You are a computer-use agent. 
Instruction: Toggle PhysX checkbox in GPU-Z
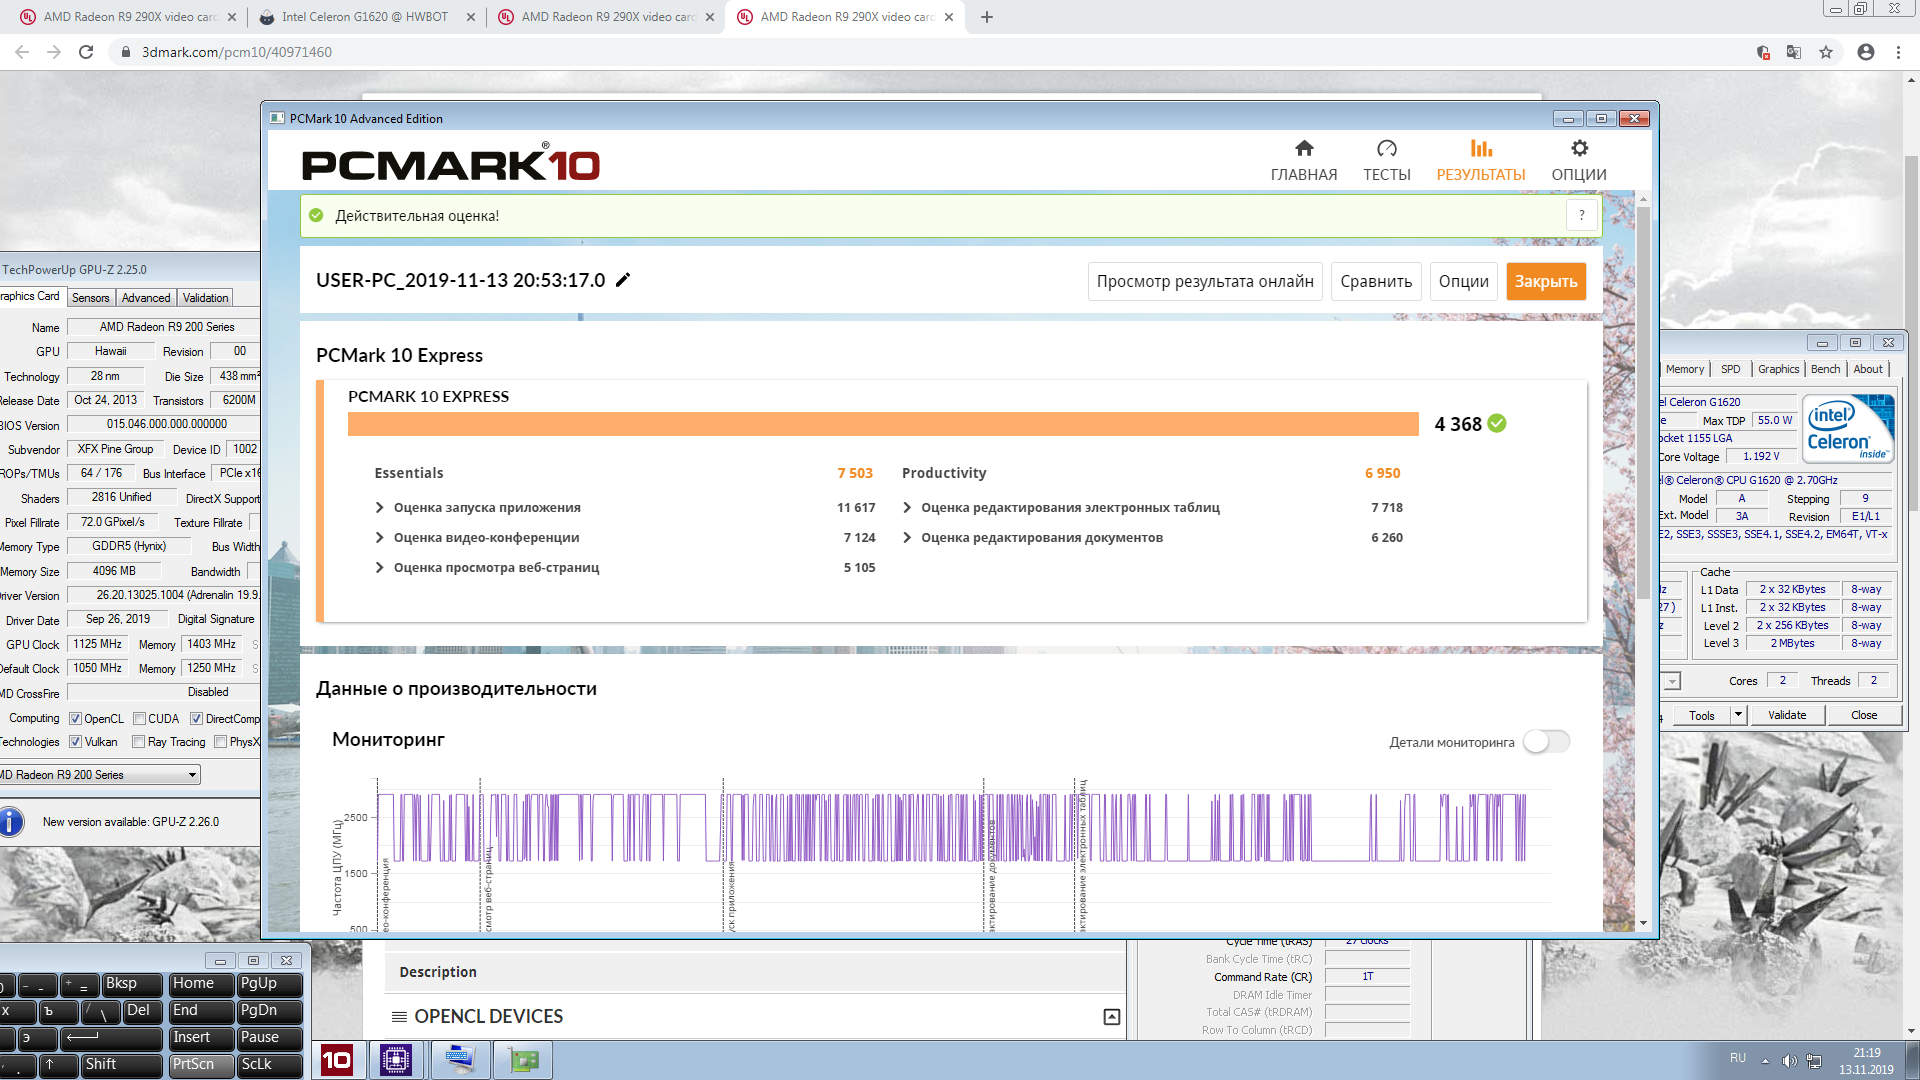[x=220, y=742]
